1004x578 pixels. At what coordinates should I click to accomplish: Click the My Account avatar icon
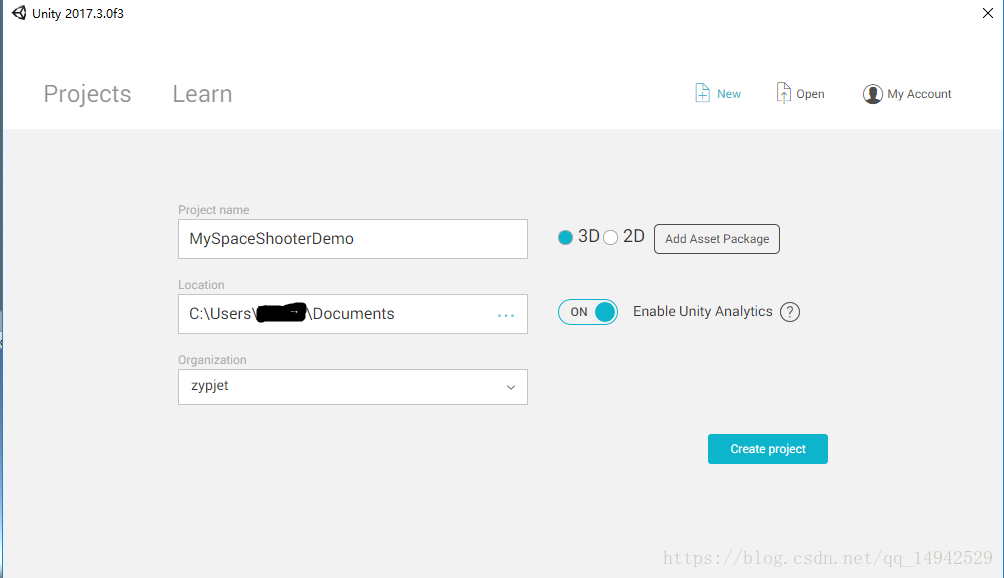coord(872,94)
